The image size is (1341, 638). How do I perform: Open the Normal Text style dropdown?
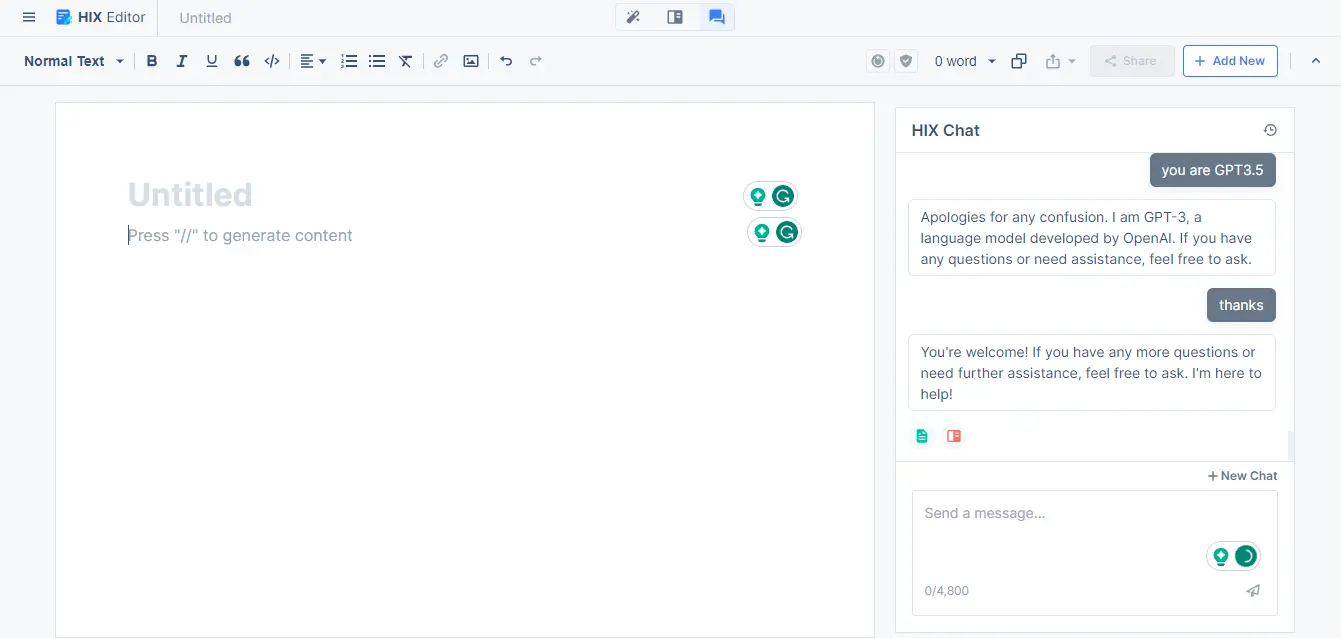click(x=70, y=61)
